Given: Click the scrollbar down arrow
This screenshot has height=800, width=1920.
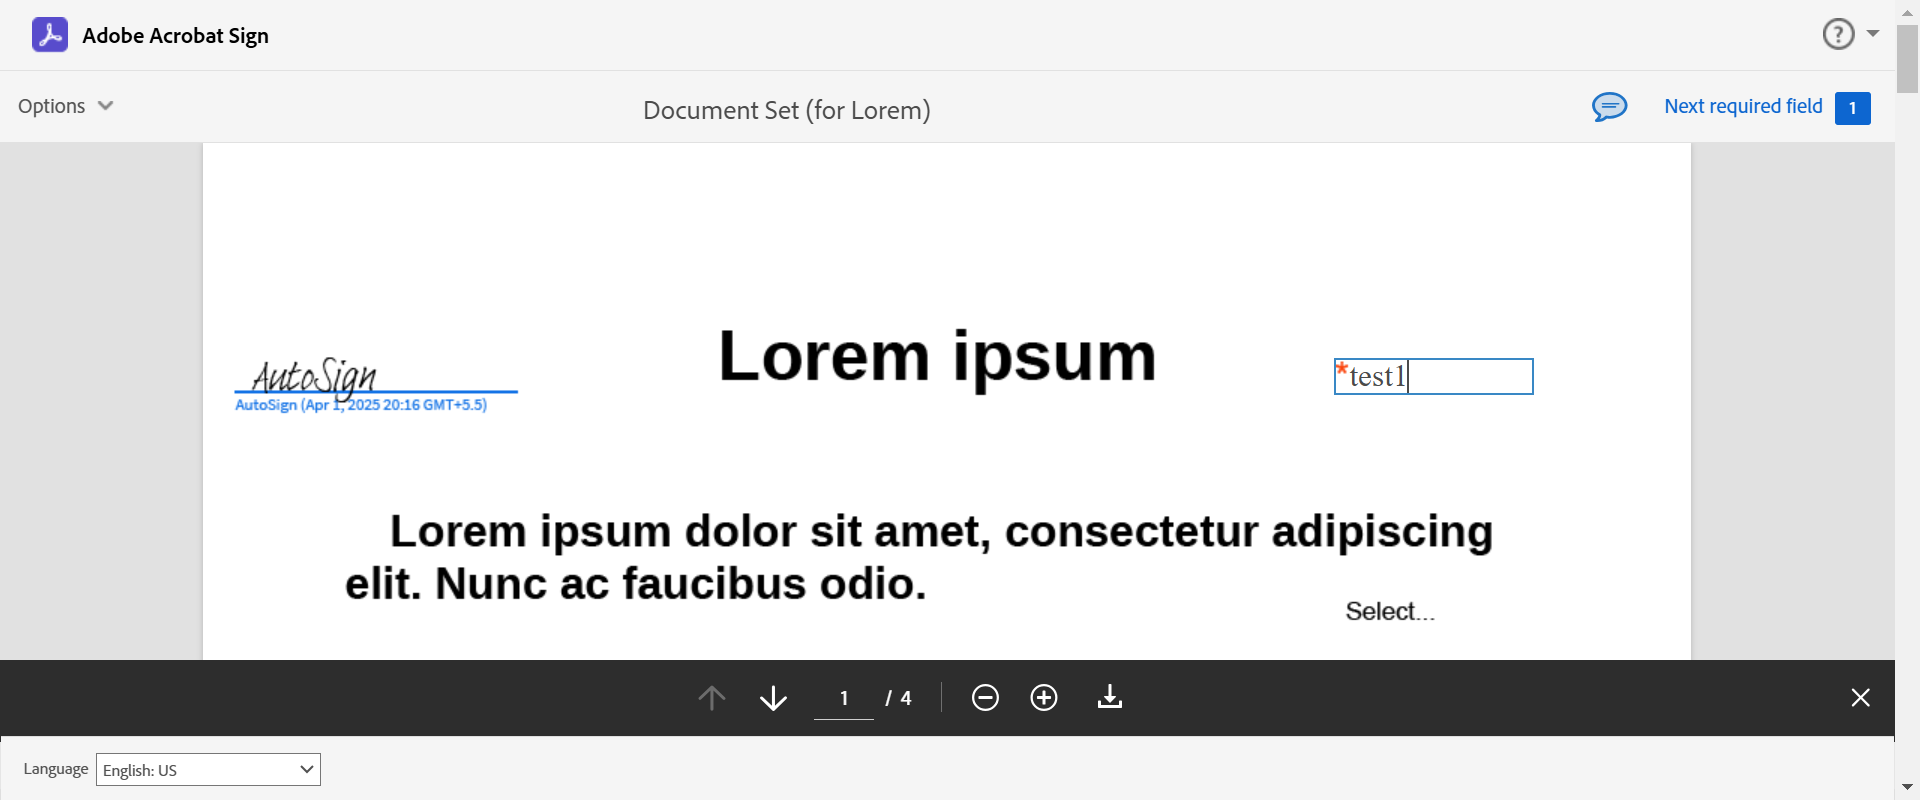Looking at the screenshot, I should 1908,788.
